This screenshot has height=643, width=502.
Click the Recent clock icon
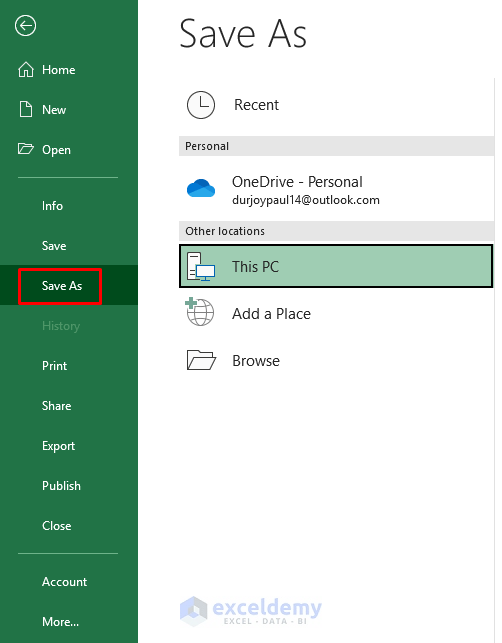coord(201,105)
